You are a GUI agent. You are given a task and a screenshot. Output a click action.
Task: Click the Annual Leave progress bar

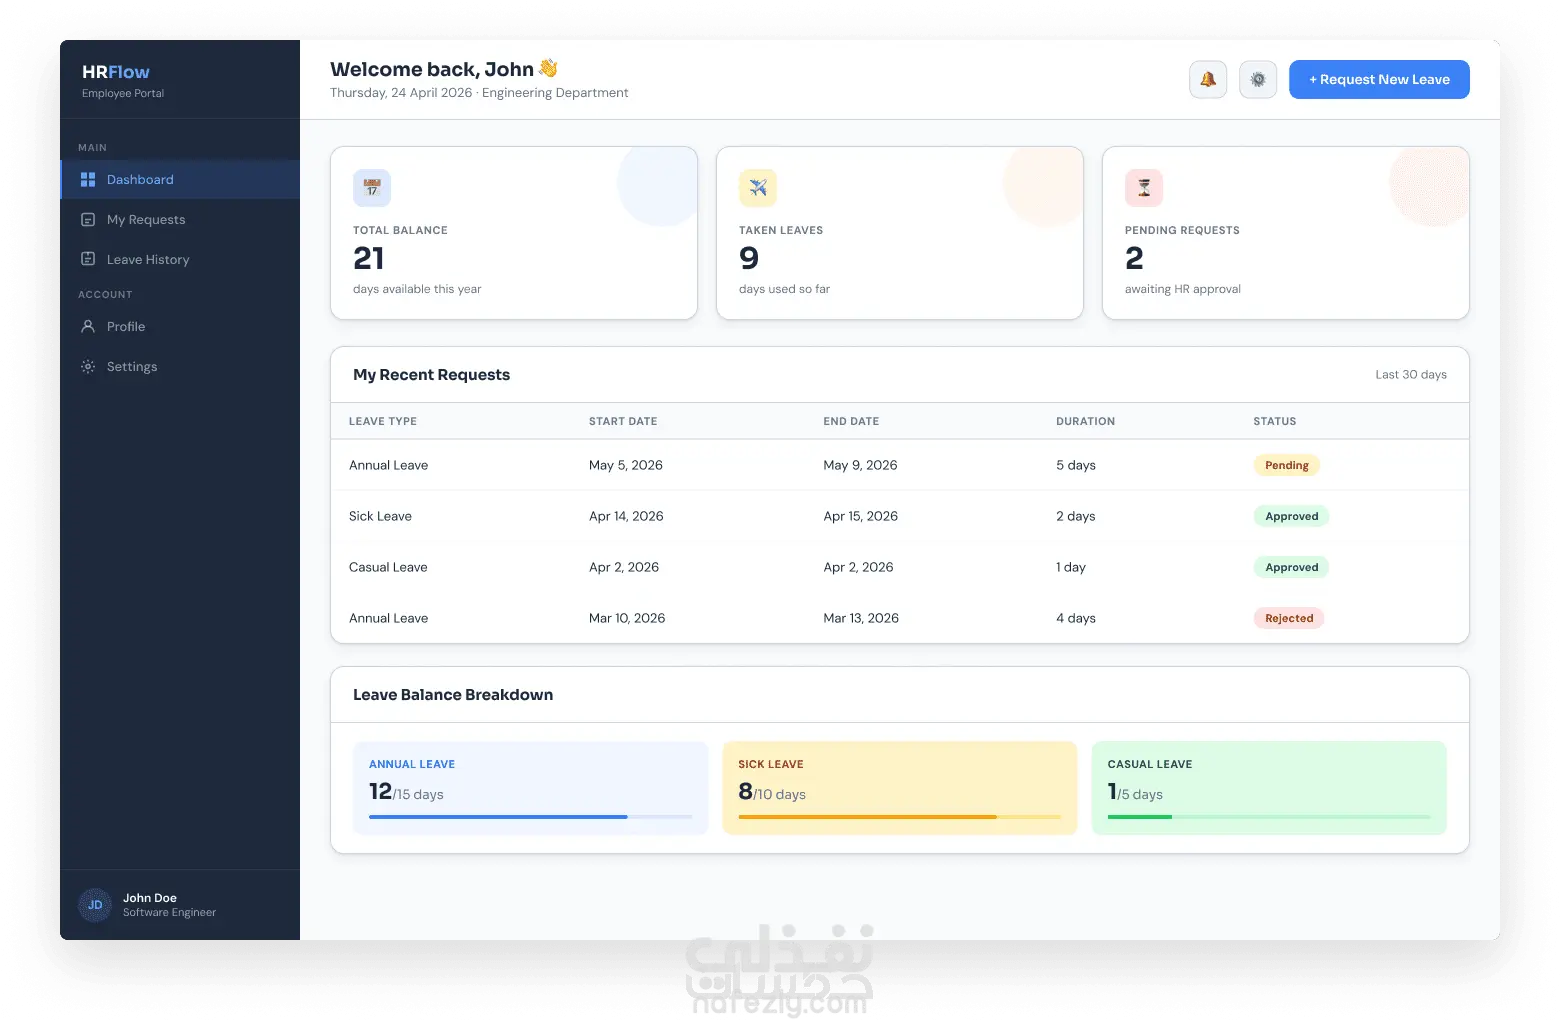coord(530,817)
